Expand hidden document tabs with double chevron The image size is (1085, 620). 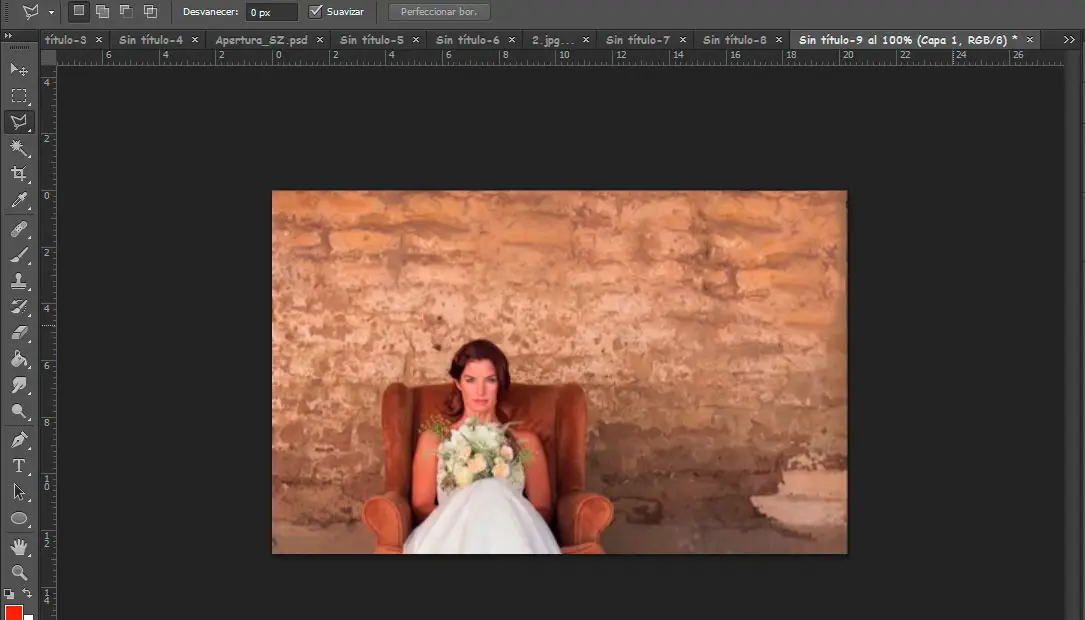1069,40
